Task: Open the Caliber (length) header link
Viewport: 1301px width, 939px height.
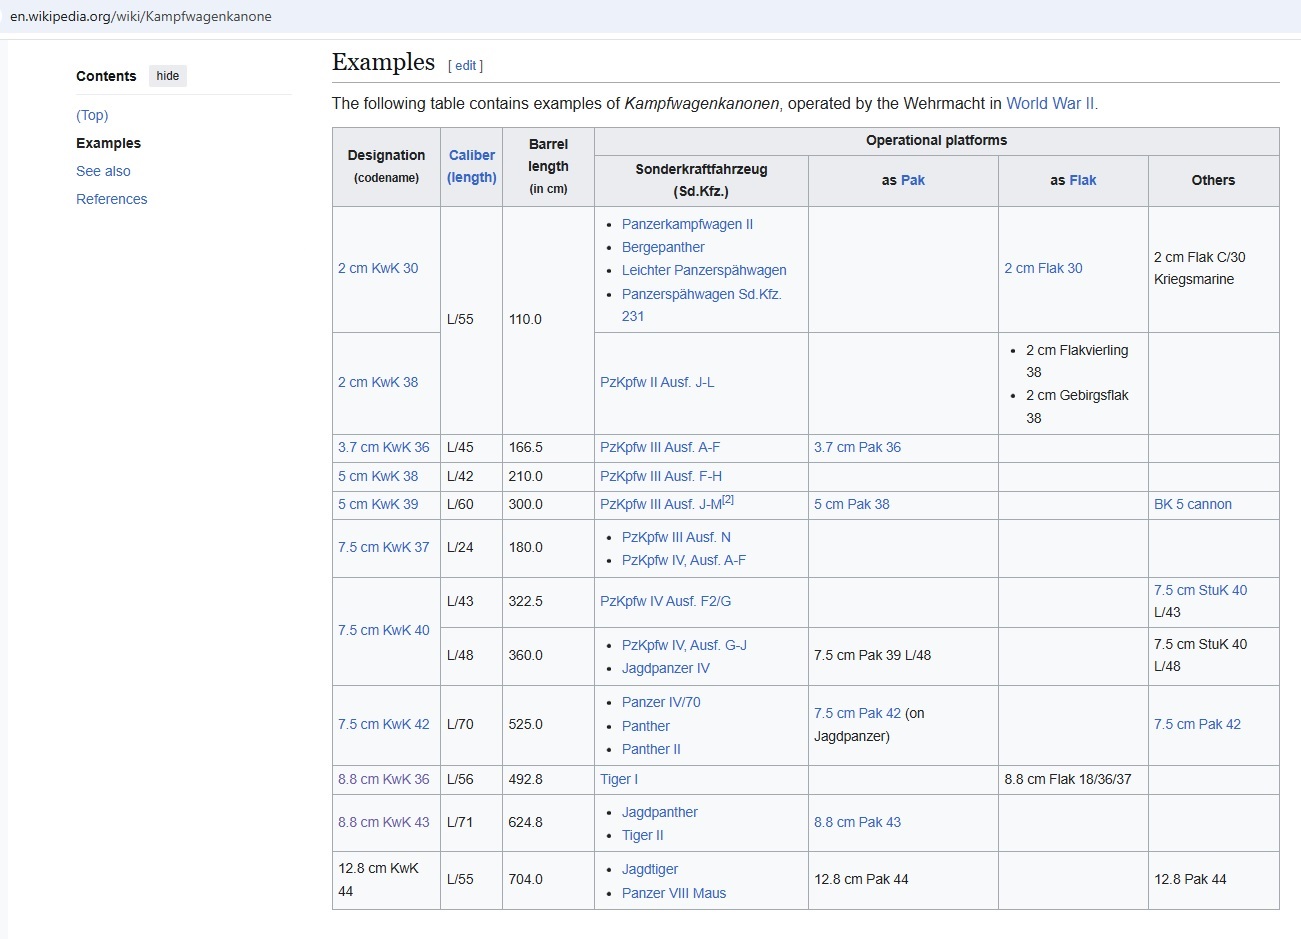Action: coord(472,166)
